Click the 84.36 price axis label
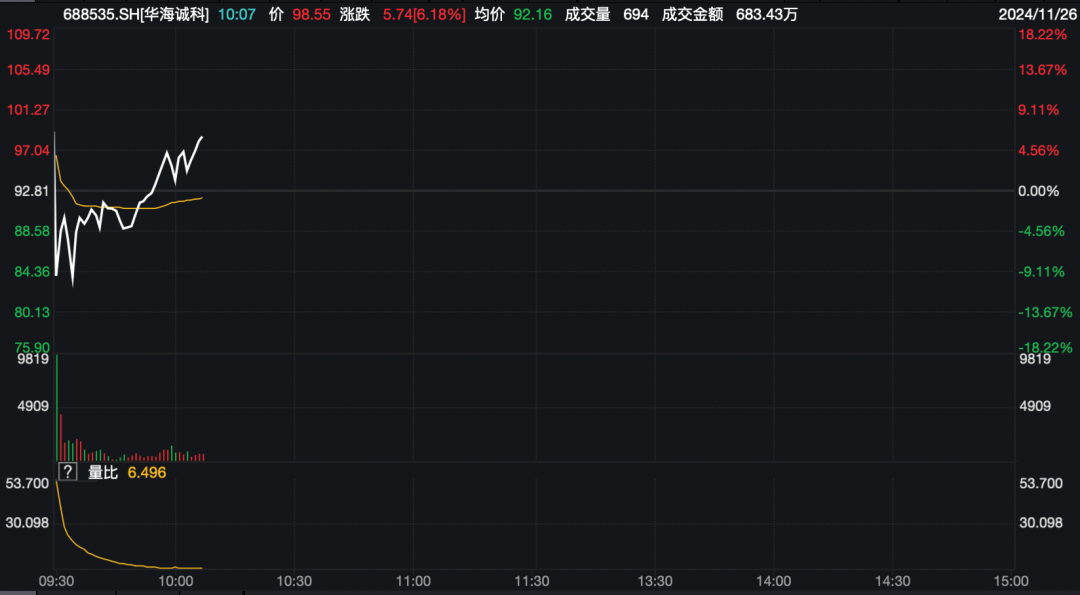The height and width of the screenshot is (595, 1080). 32,272
